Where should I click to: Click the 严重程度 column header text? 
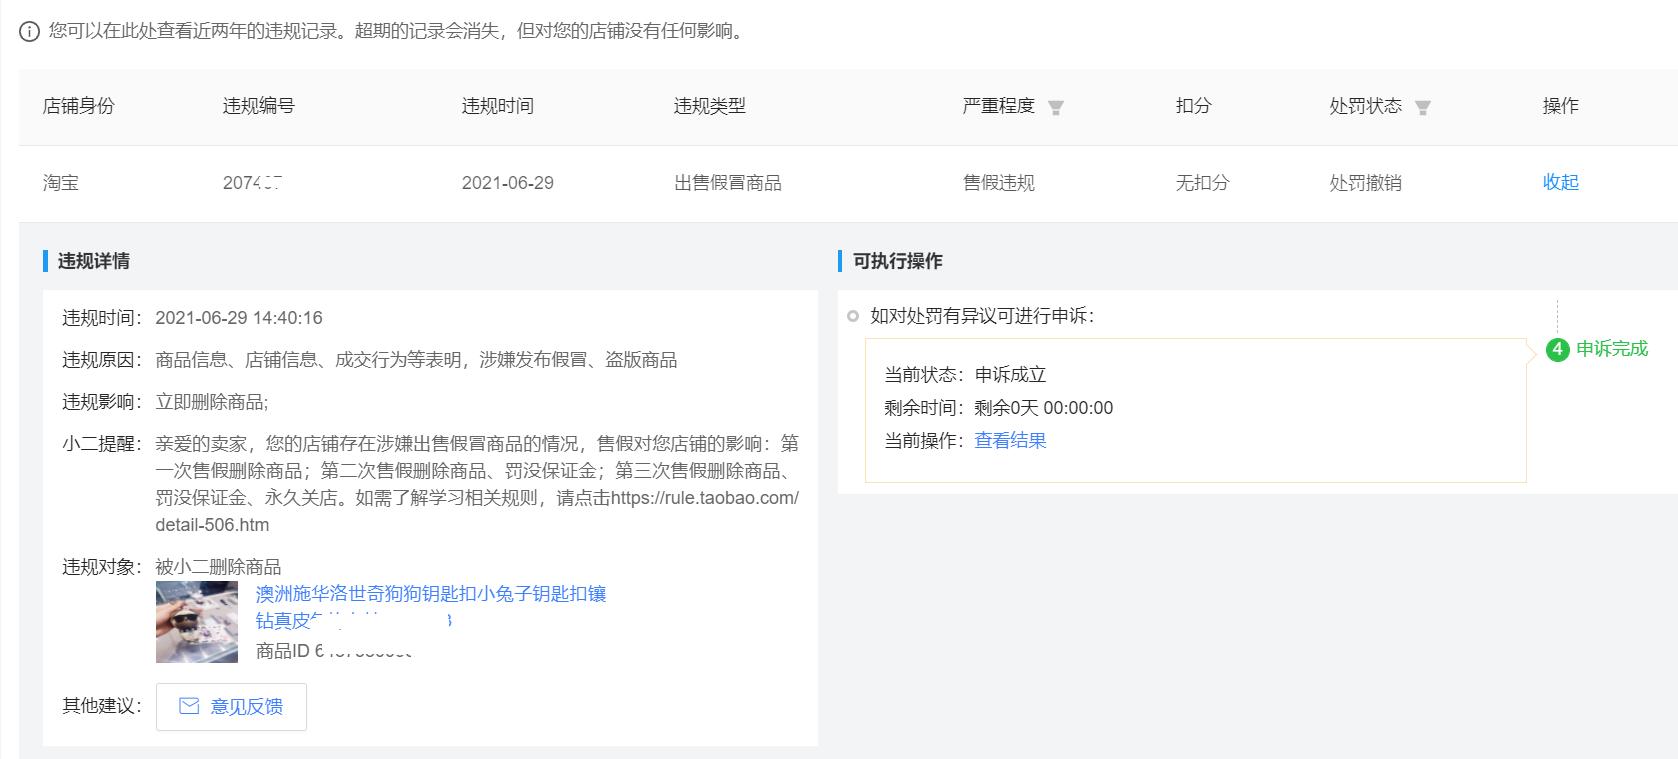pos(998,106)
